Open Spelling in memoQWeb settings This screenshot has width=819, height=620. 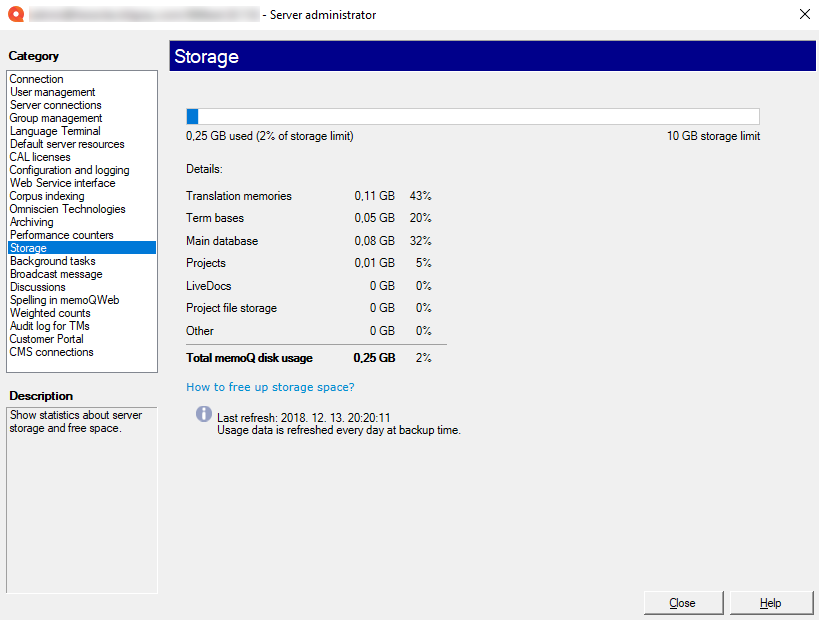pyautogui.click(x=64, y=299)
